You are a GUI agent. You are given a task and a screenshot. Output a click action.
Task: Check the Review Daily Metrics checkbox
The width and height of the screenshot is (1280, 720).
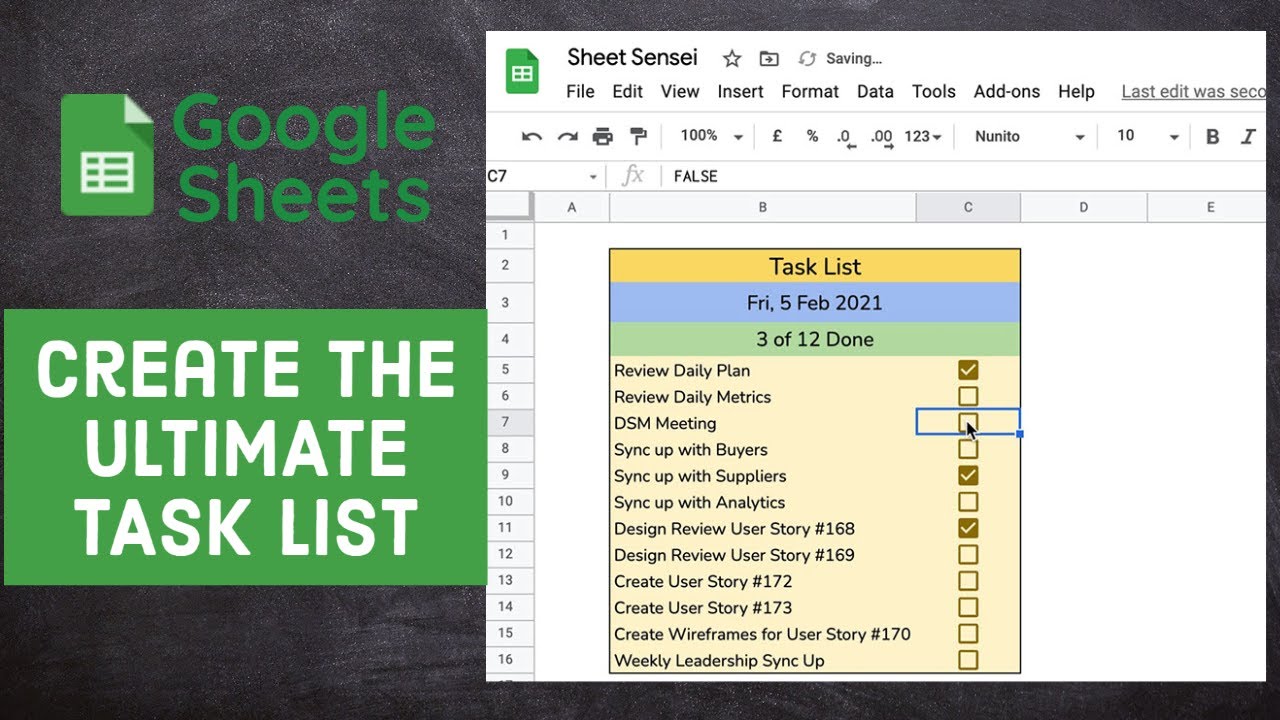tap(968, 396)
